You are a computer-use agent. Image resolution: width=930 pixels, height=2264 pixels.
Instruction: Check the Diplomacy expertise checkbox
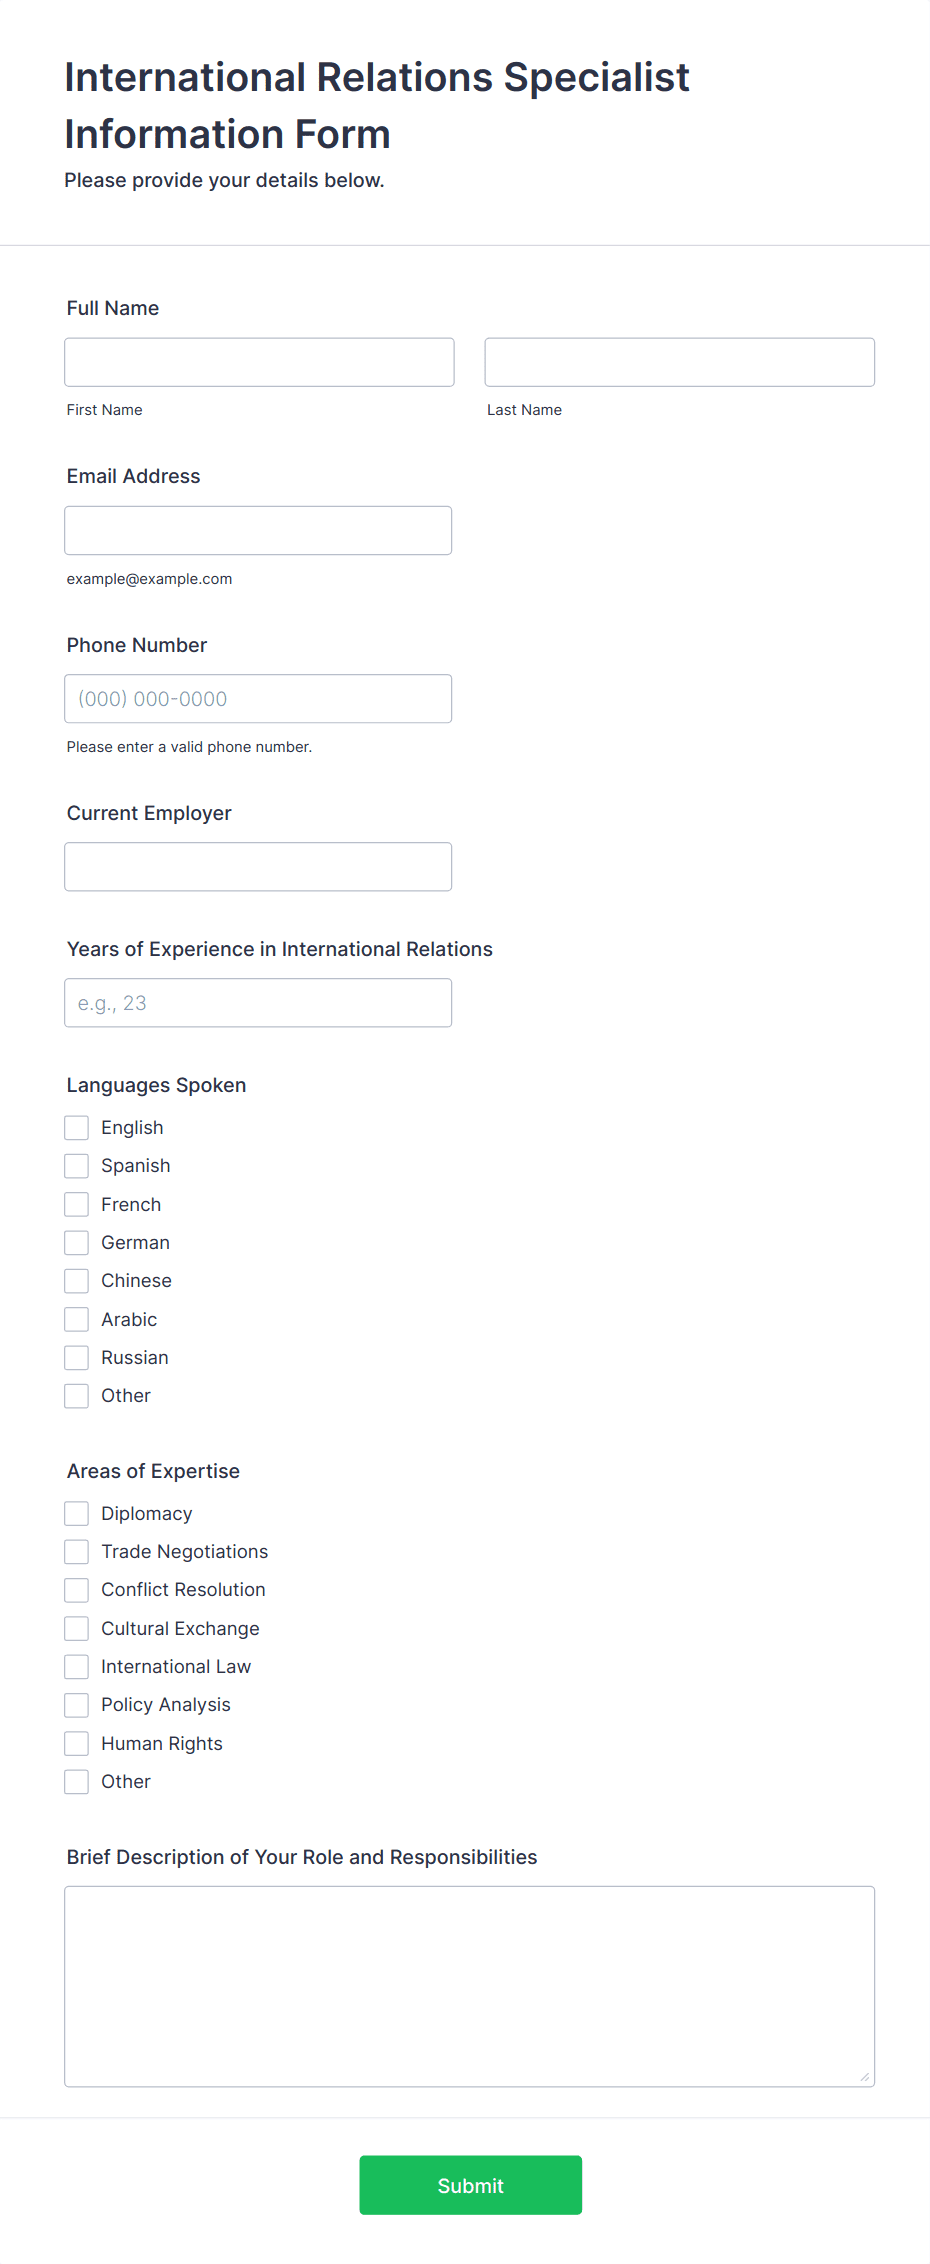[77, 1514]
